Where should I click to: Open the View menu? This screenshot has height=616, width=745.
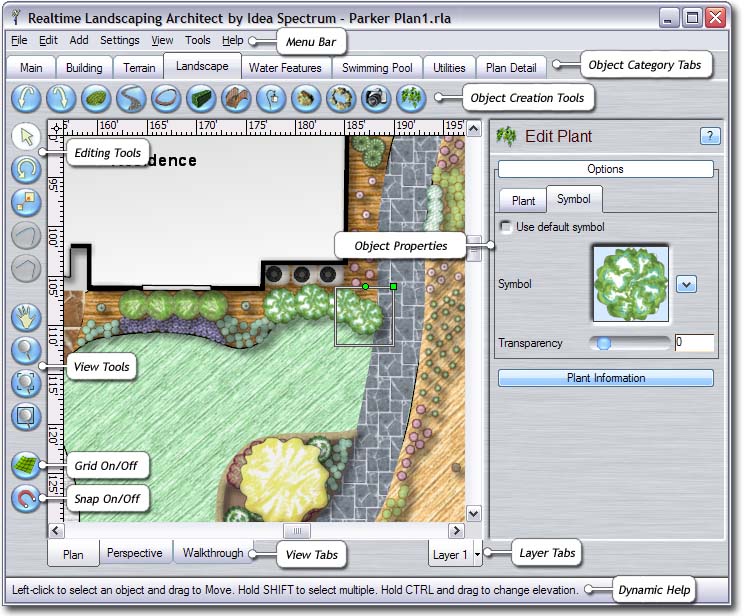162,40
